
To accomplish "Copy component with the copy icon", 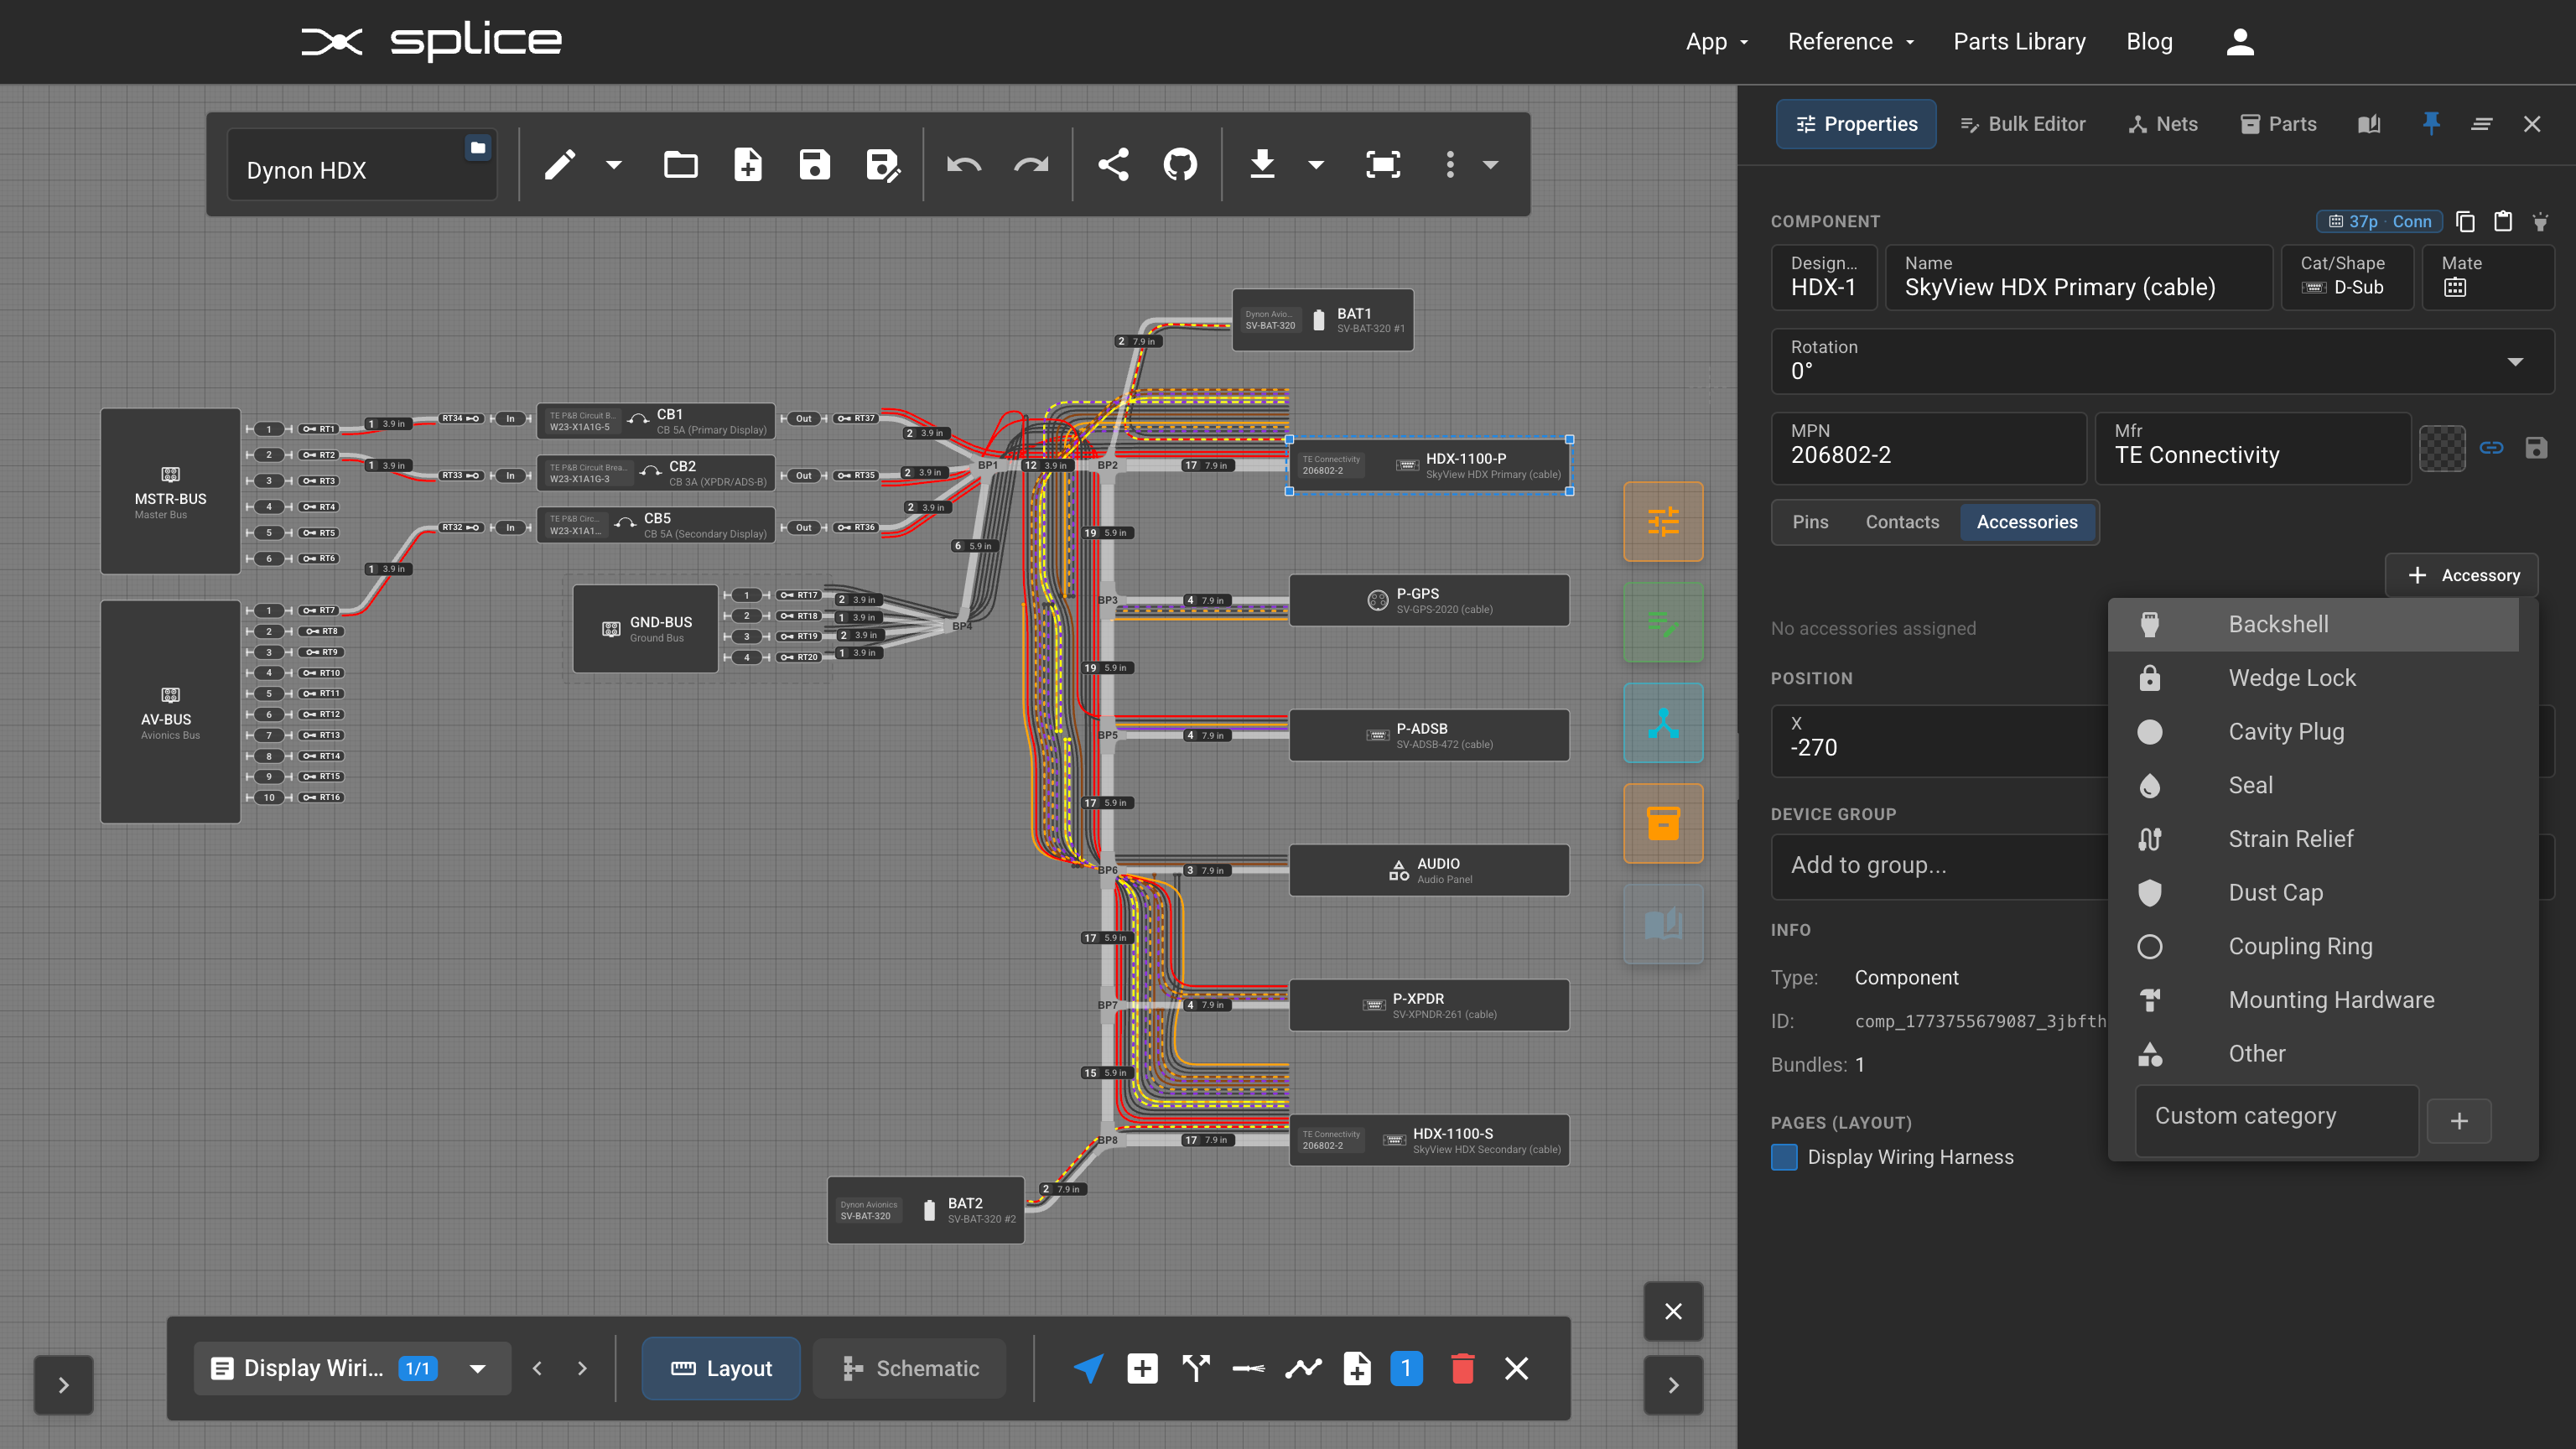I will (x=2465, y=221).
